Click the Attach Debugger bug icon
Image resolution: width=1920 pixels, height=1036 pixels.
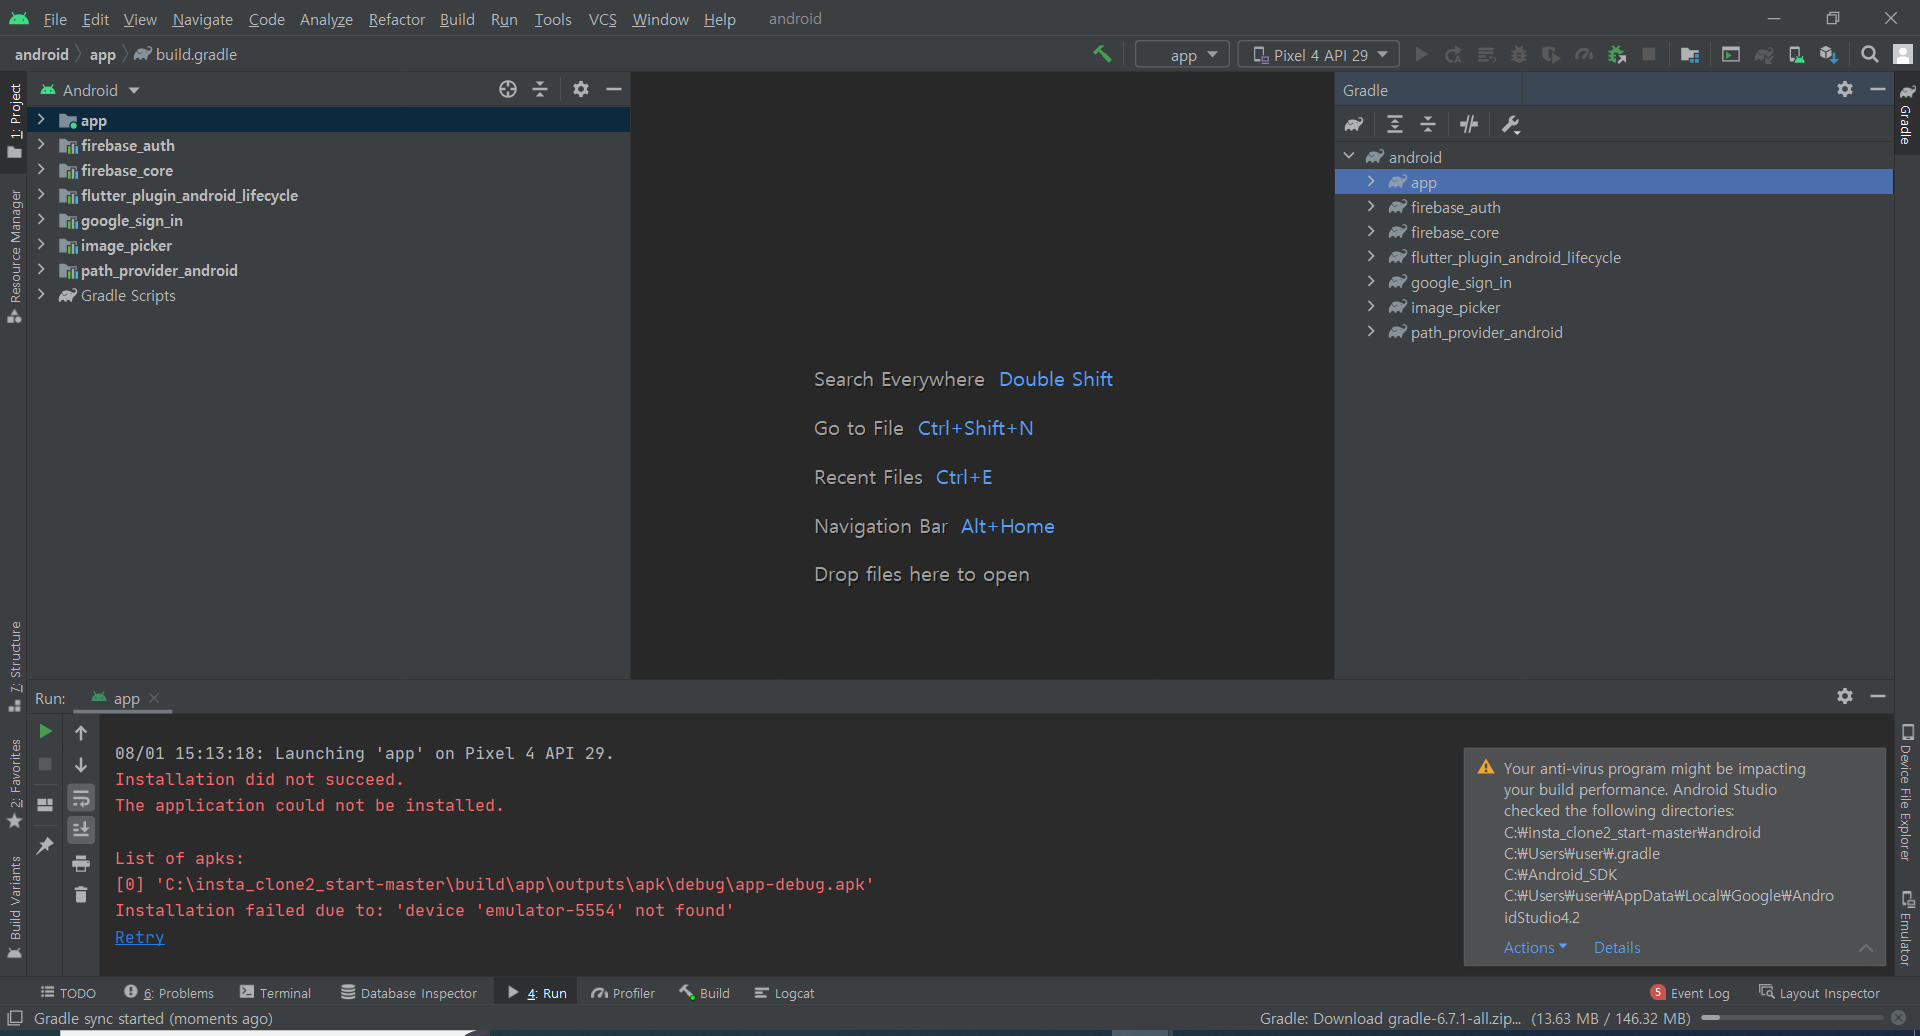click(1616, 55)
